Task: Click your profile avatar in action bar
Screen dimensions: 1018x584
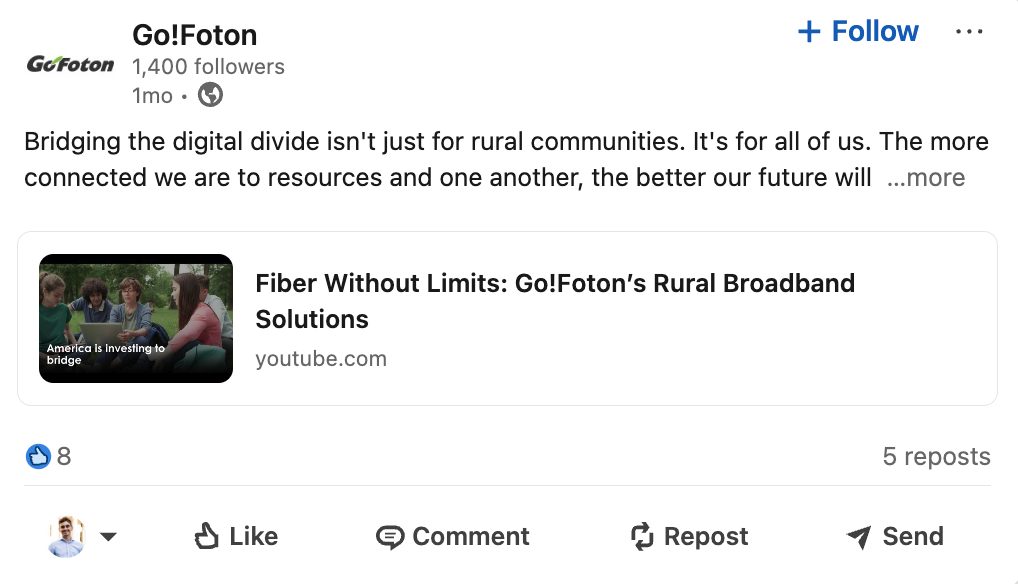Action: (x=66, y=537)
